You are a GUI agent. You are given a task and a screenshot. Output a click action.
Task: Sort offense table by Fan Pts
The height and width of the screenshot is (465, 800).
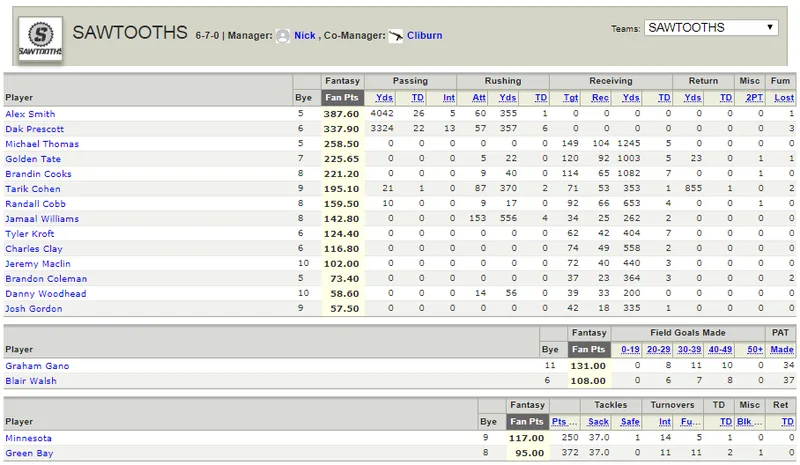point(342,97)
